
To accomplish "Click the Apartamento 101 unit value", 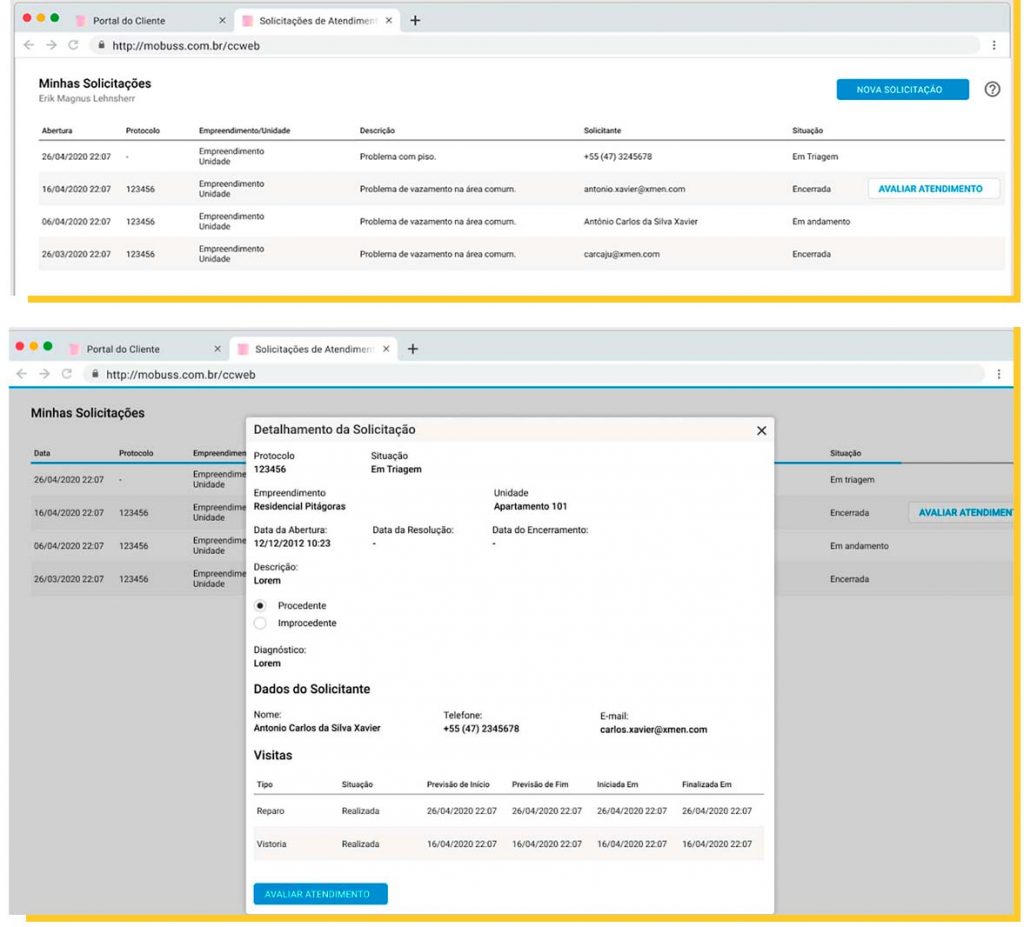I will pyautogui.click(x=530, y=506).
